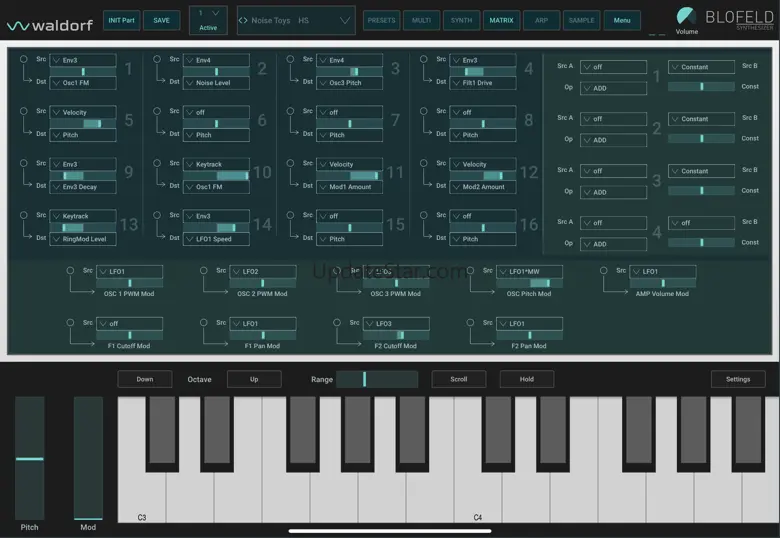Viewport: 780px width, 538px height.
Task: Open slot 13 destination RingMod Level dropdown
Action: [83, 239]
